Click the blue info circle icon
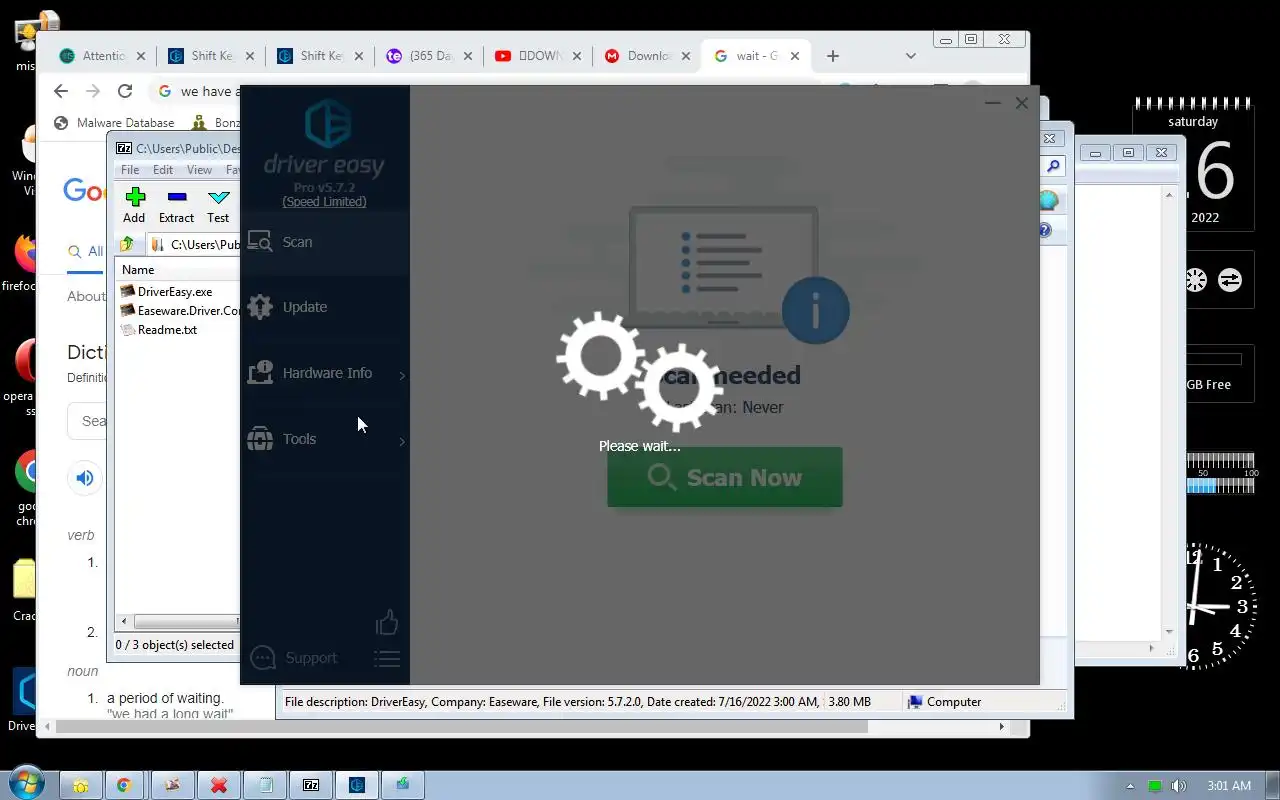 (x=815, y=311)
